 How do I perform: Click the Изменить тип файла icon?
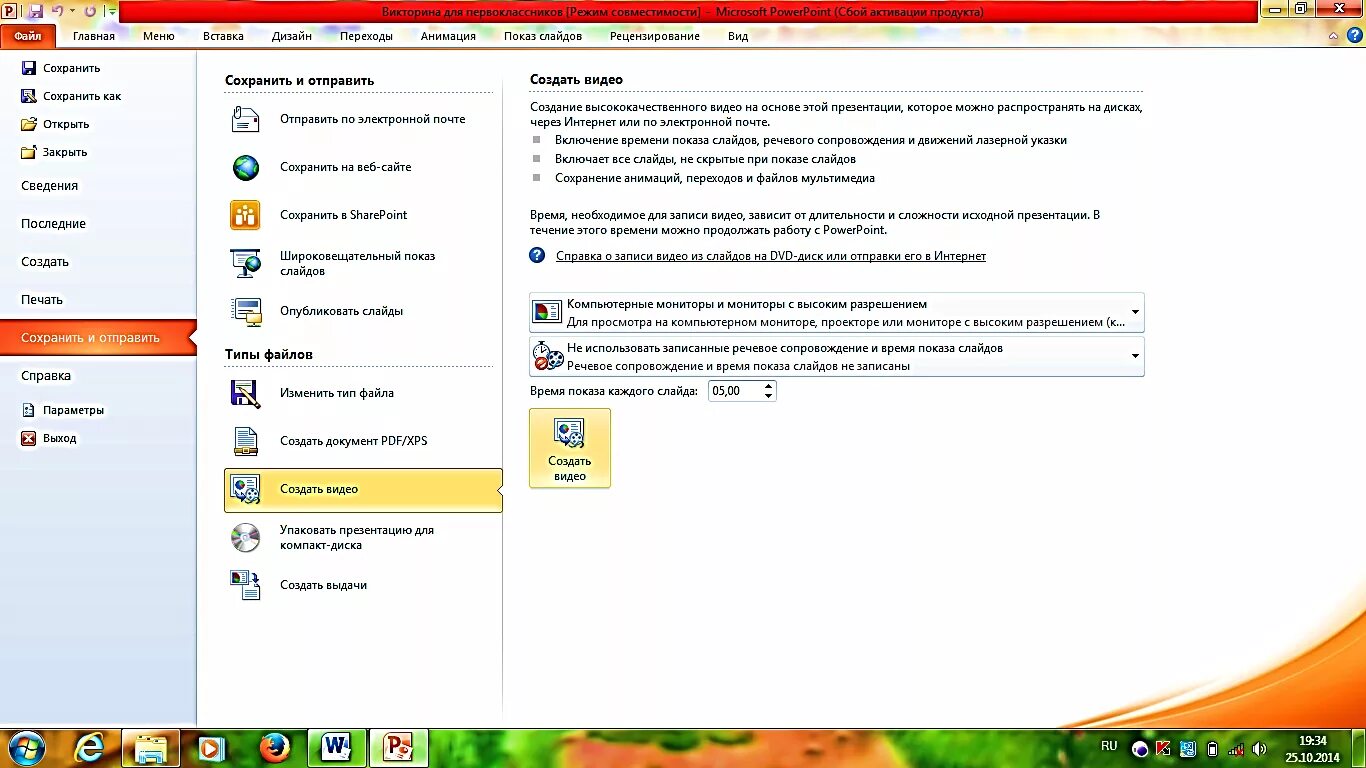(245, 393)
